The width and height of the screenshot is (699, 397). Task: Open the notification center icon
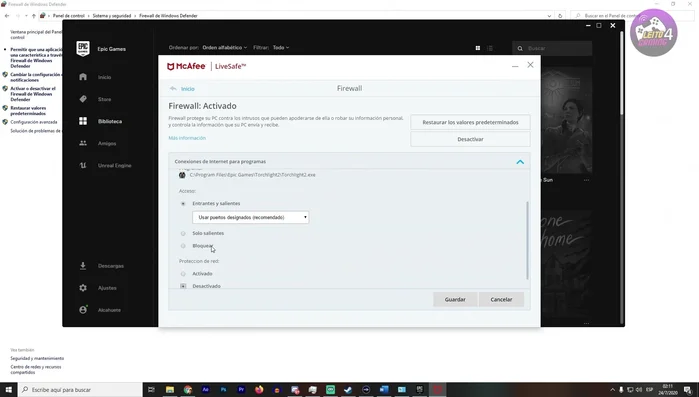point(688,390)
